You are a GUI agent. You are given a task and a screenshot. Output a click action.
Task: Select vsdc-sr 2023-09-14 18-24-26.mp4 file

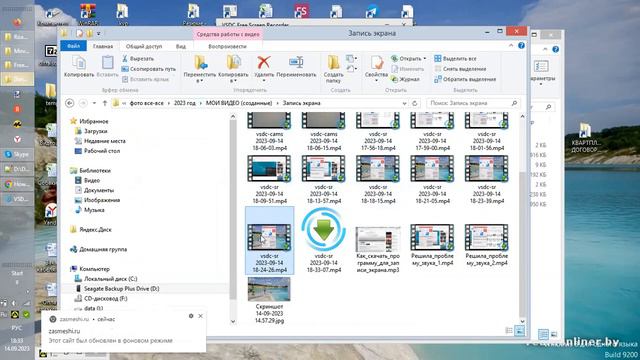[269, 241]
